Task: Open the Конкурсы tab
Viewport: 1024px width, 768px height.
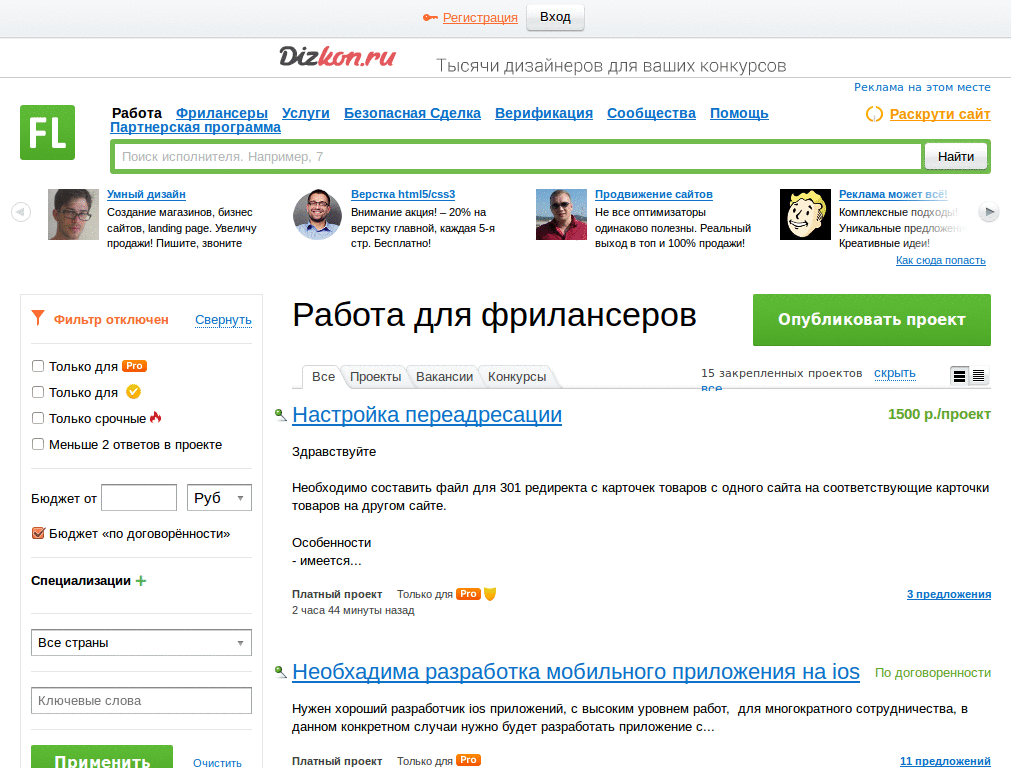Action: click(x=519, y=377)
